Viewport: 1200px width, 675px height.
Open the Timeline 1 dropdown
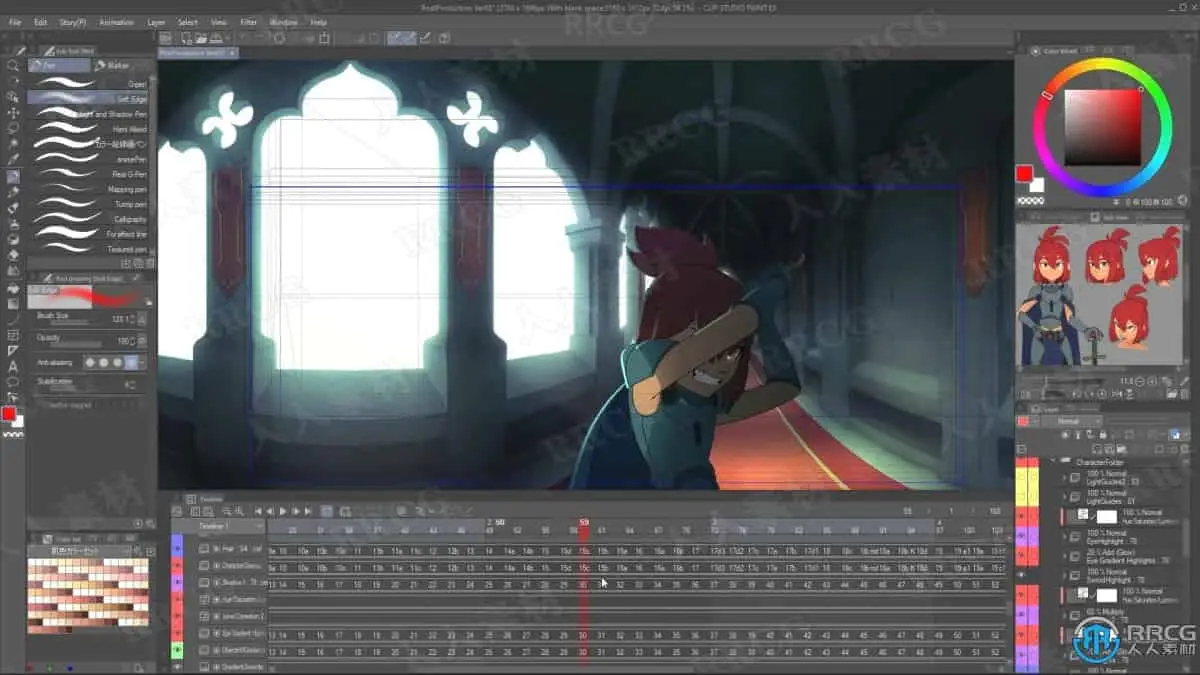tap(230, 525)
